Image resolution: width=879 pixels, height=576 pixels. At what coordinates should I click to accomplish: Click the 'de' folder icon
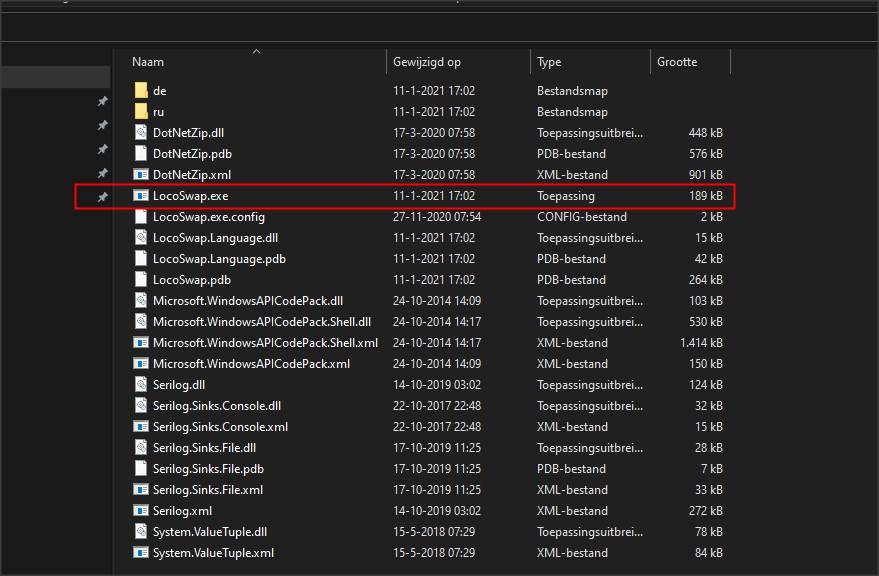141,91
